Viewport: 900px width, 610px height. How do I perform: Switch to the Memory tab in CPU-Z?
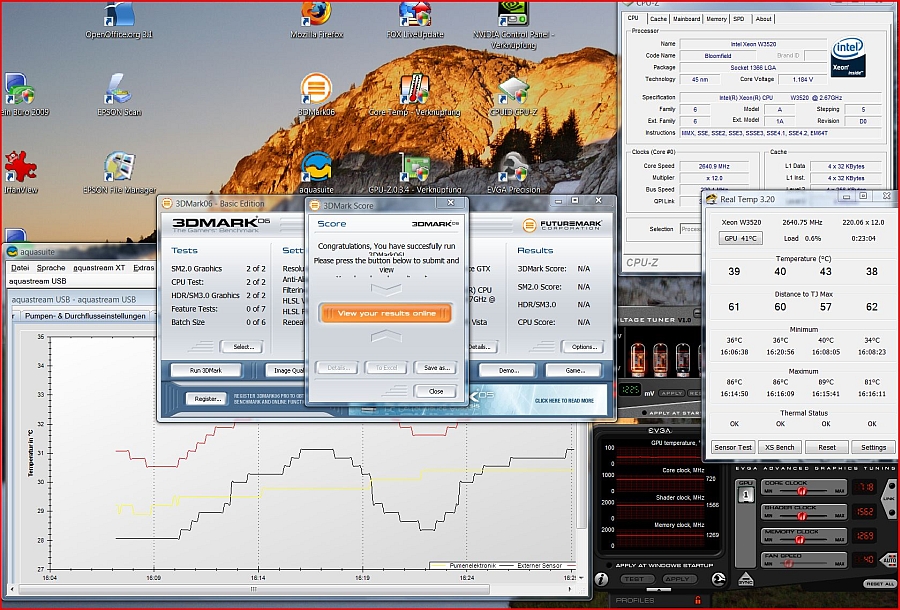716,19
